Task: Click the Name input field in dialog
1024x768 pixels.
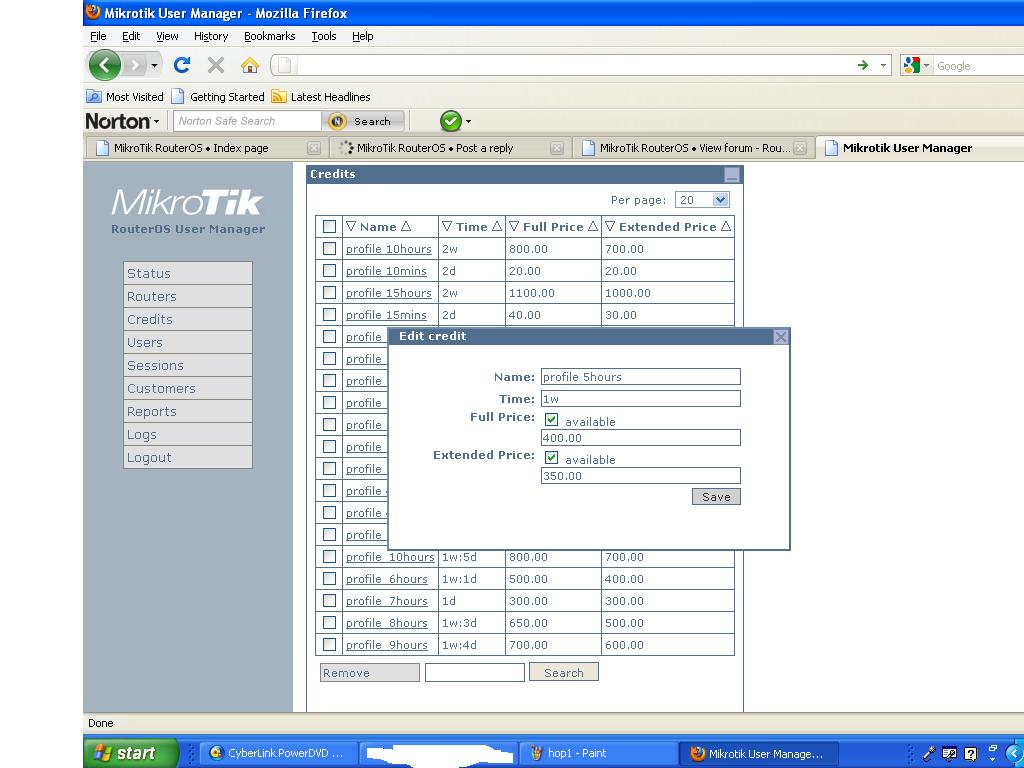Action: pyautogui.click(x=641, y=377)
